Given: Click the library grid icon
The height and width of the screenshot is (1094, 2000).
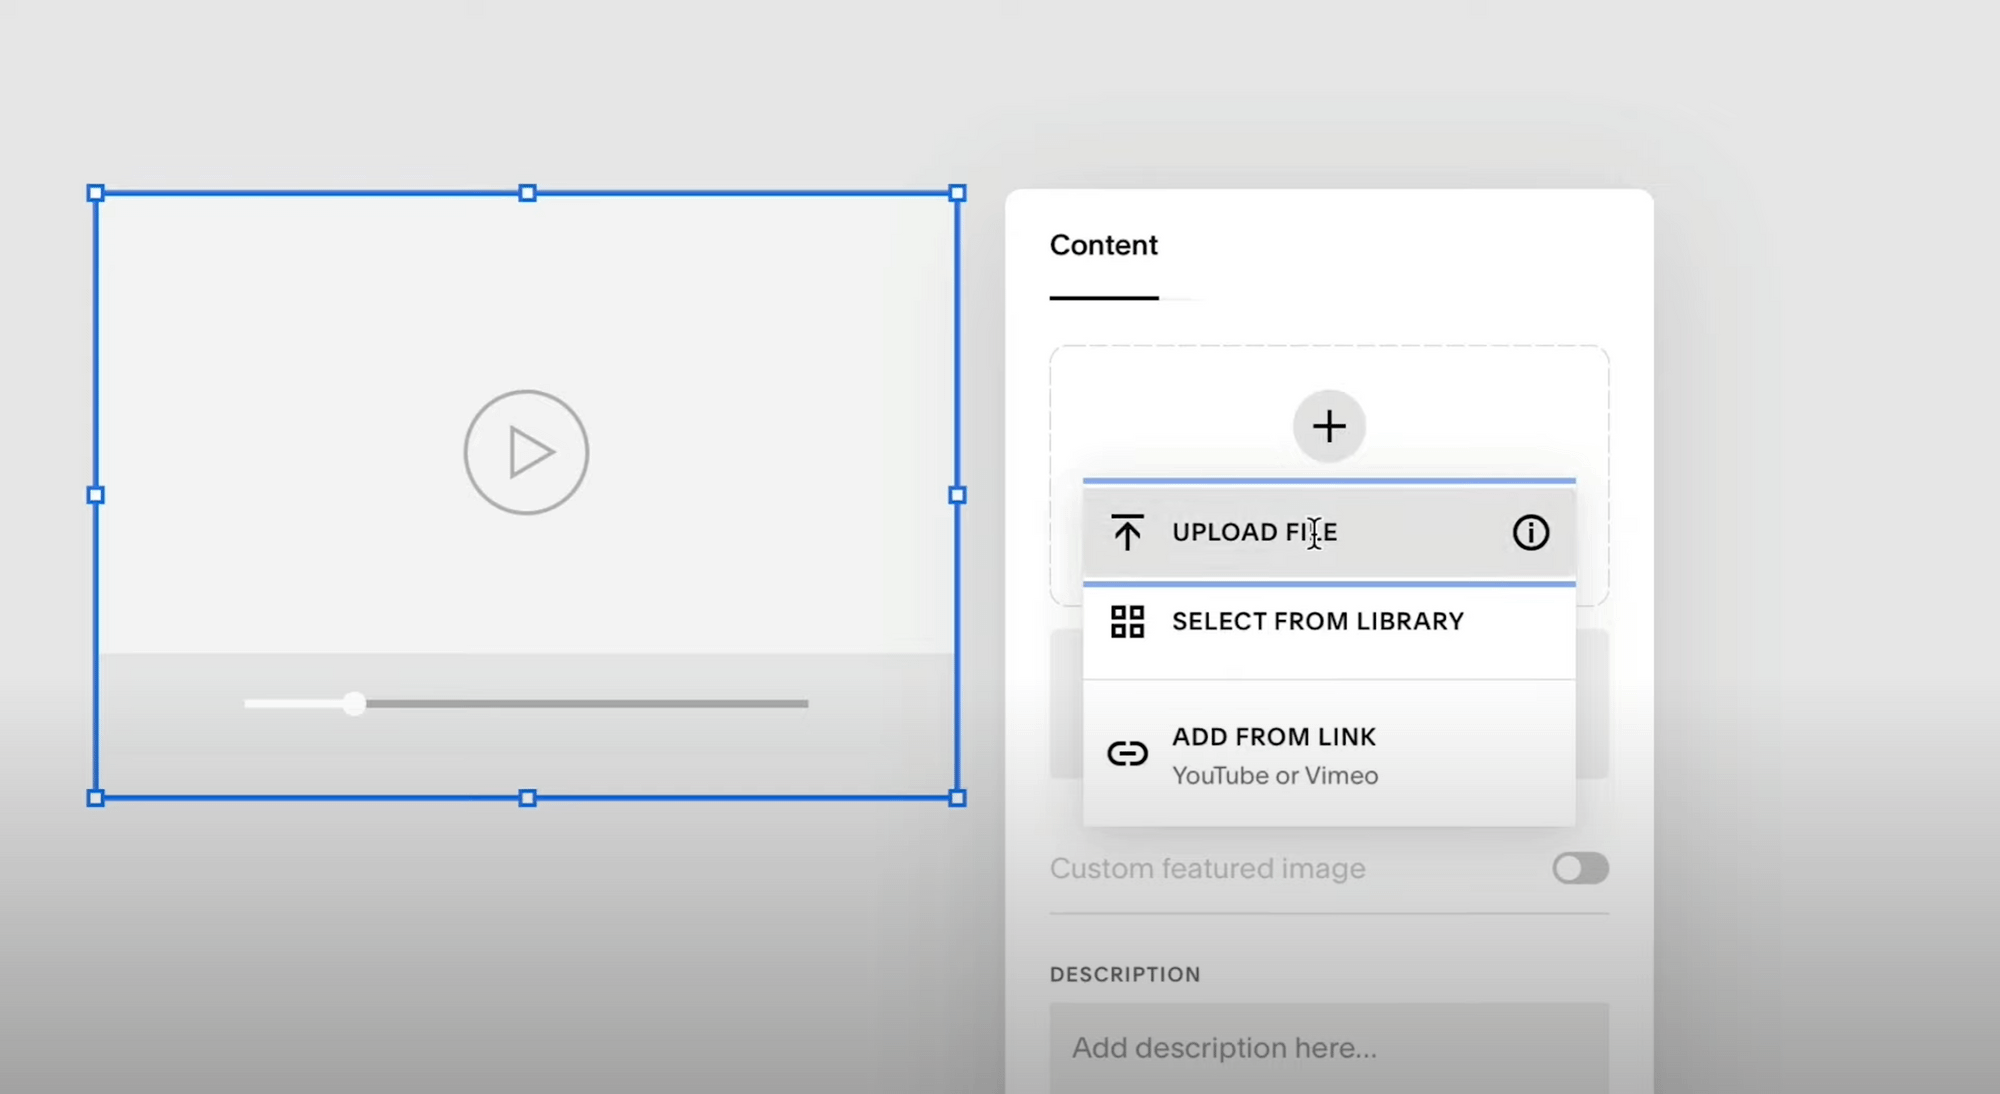Looking at the screenshot, I should [x=1127, y=621].
